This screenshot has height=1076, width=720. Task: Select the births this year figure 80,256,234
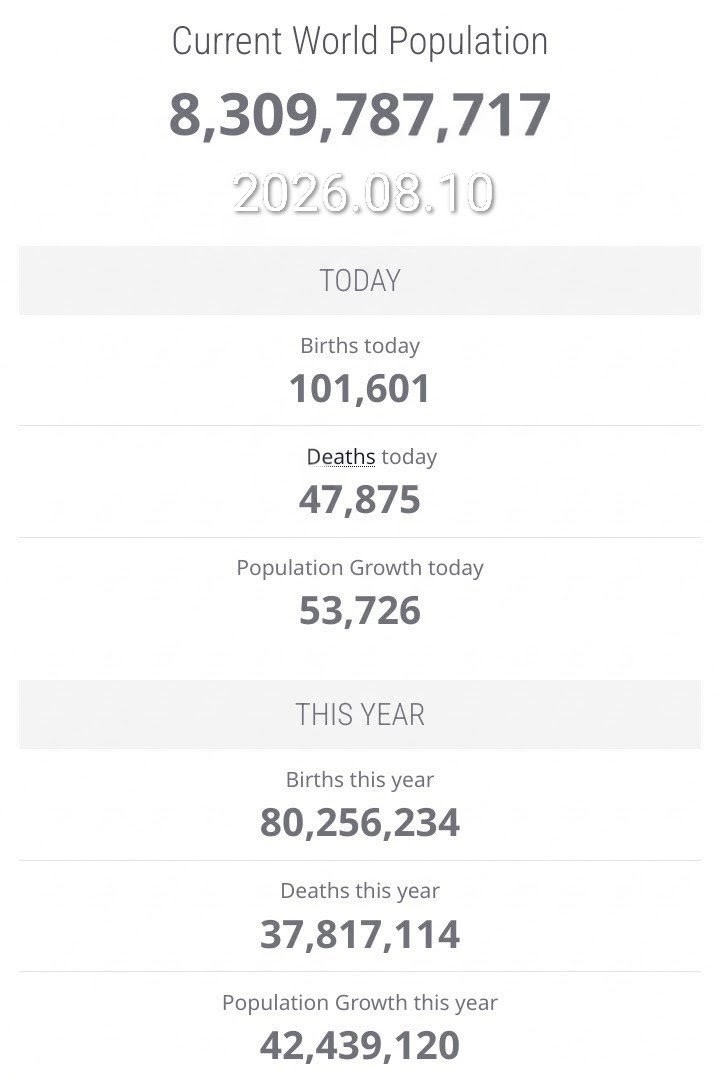tap(360, 823)
